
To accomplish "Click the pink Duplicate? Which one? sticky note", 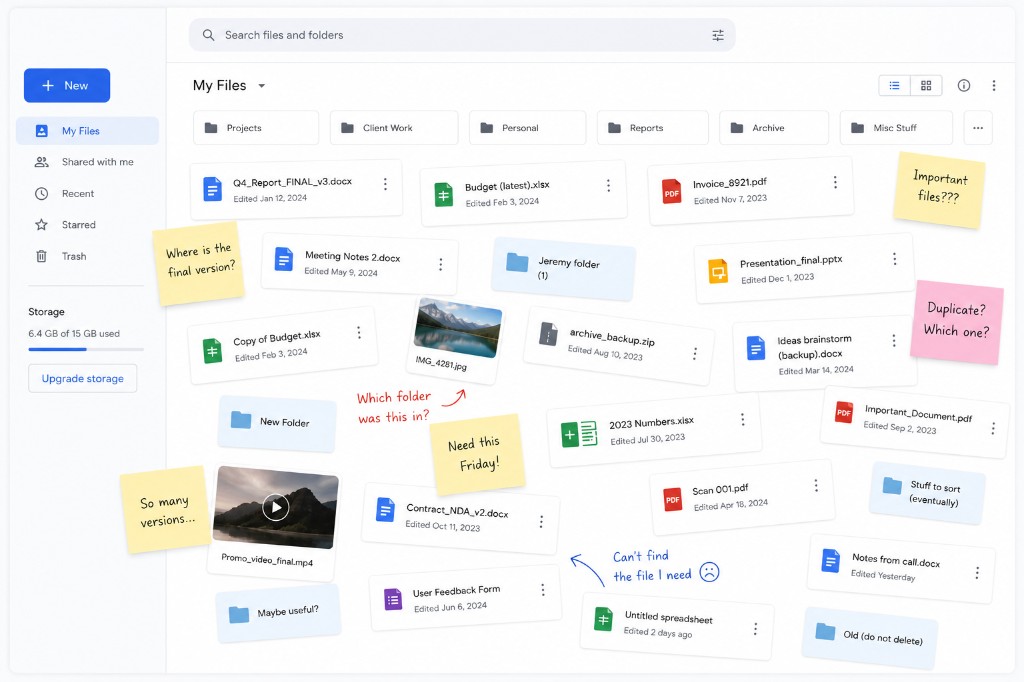I will click(957, 322).
